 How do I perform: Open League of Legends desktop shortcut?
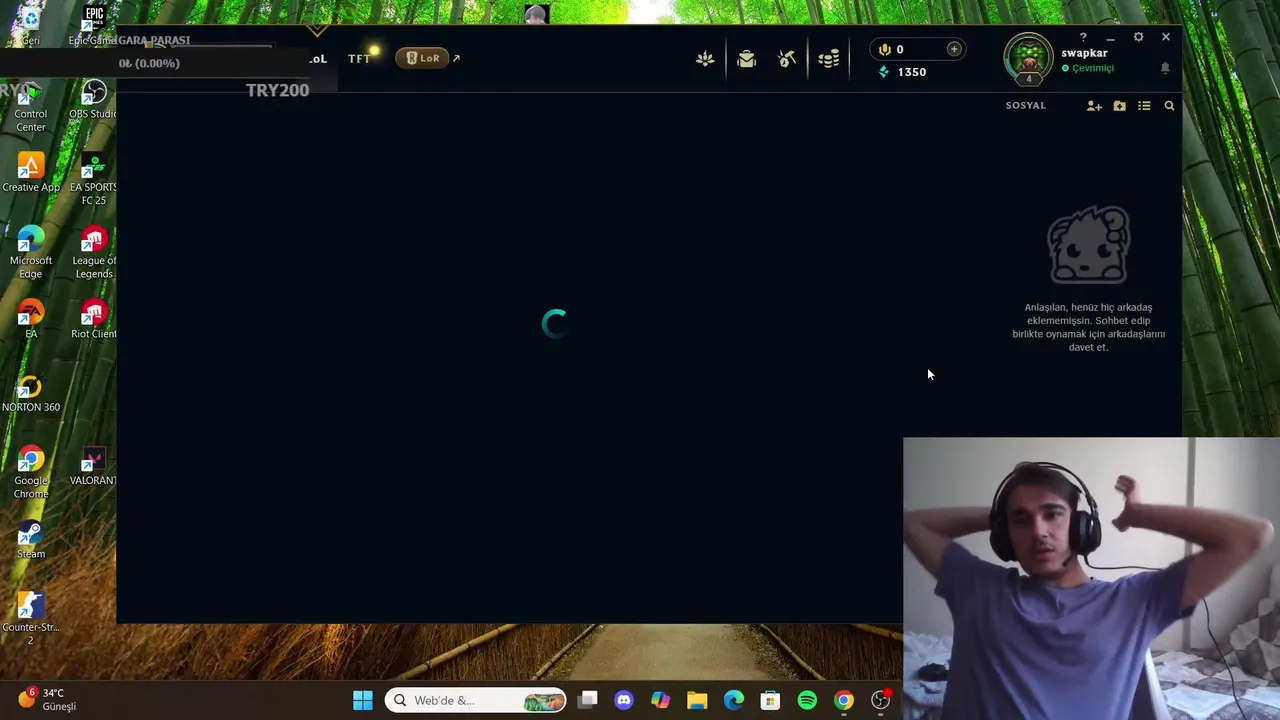(93, 253)
